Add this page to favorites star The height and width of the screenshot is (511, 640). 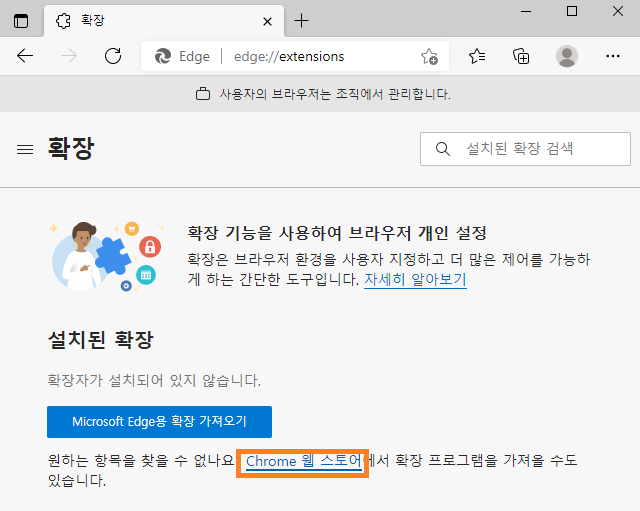pyautogui.click(x=429, y=56)
